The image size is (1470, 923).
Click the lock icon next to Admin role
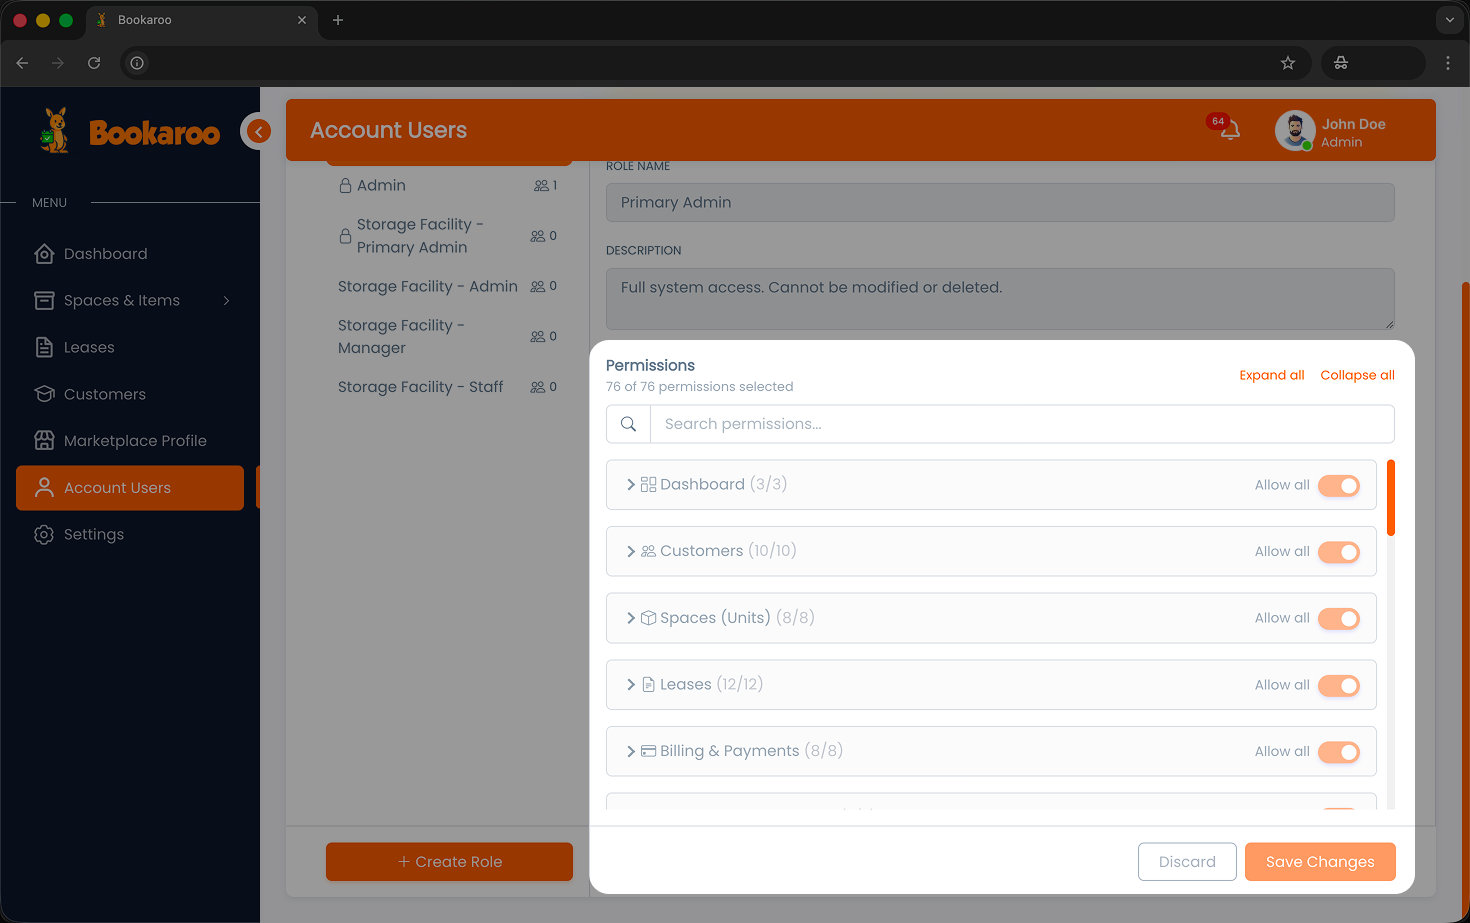pyautogui.click(x=345, y=185)
